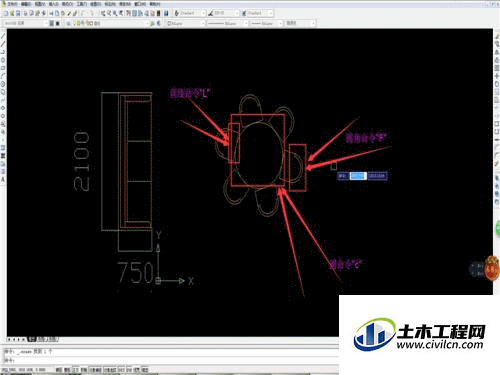The height and width of the screenshot is (375, 500).
Task: Open the Text Style dropdown
Action: 203,13
